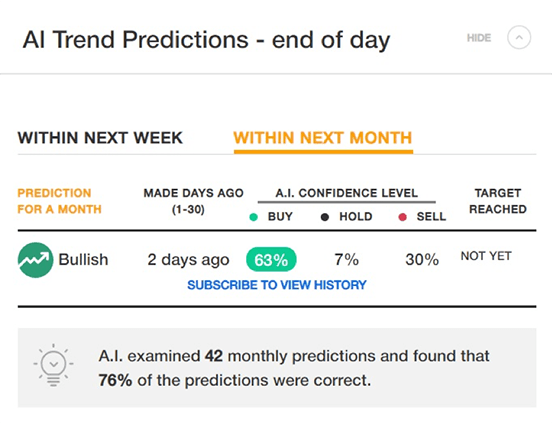Open Subscribe to View History link

click(277, 285)
